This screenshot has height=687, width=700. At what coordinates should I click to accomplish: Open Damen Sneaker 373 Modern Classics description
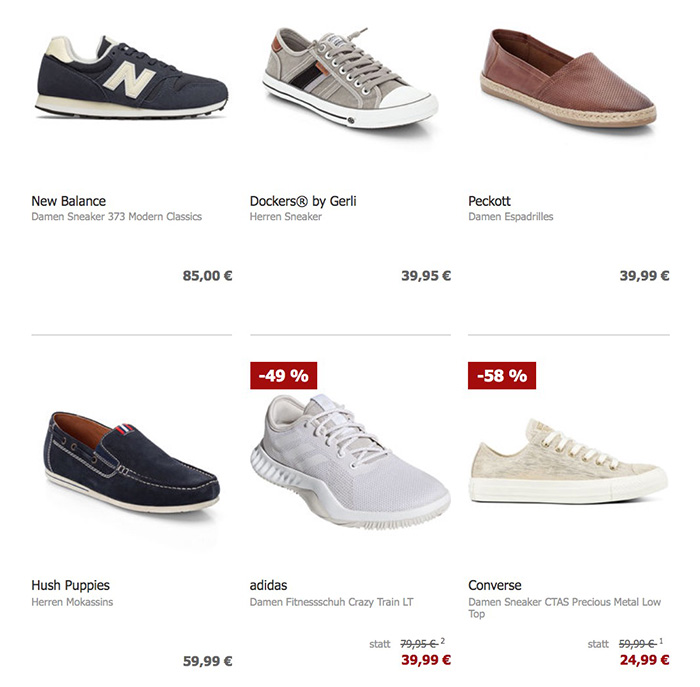117,217
